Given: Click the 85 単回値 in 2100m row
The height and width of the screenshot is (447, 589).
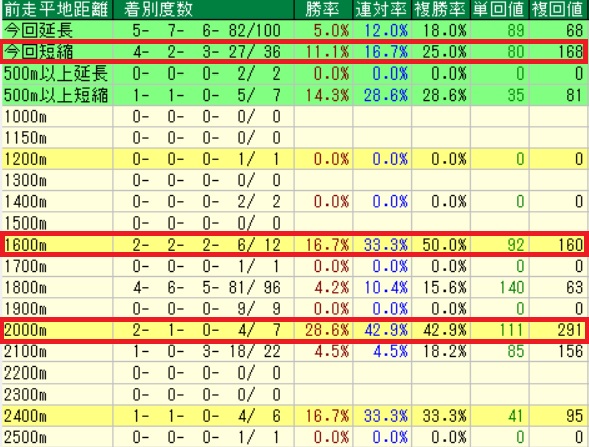Looking at the screenshot, I should 515,352.
